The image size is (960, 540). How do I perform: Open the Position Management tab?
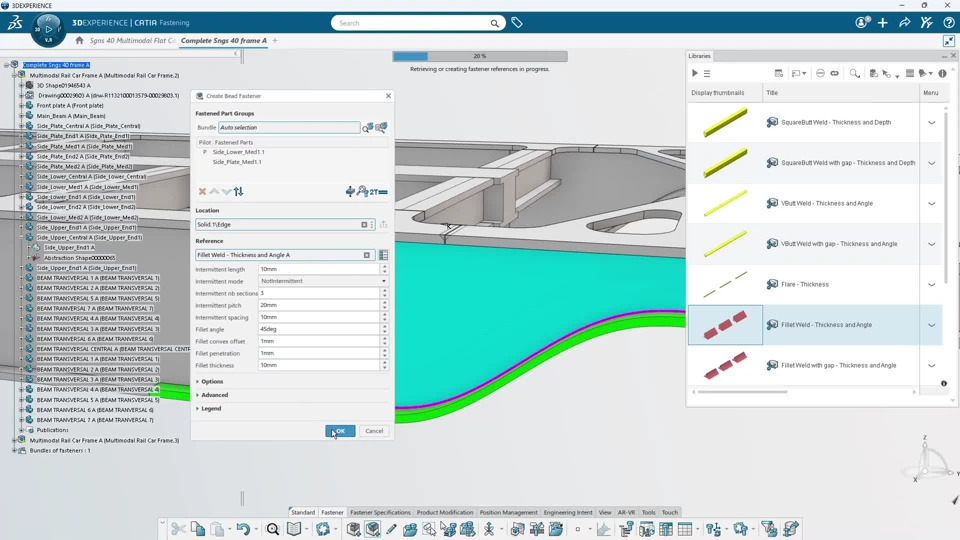[x=508, y=512]
